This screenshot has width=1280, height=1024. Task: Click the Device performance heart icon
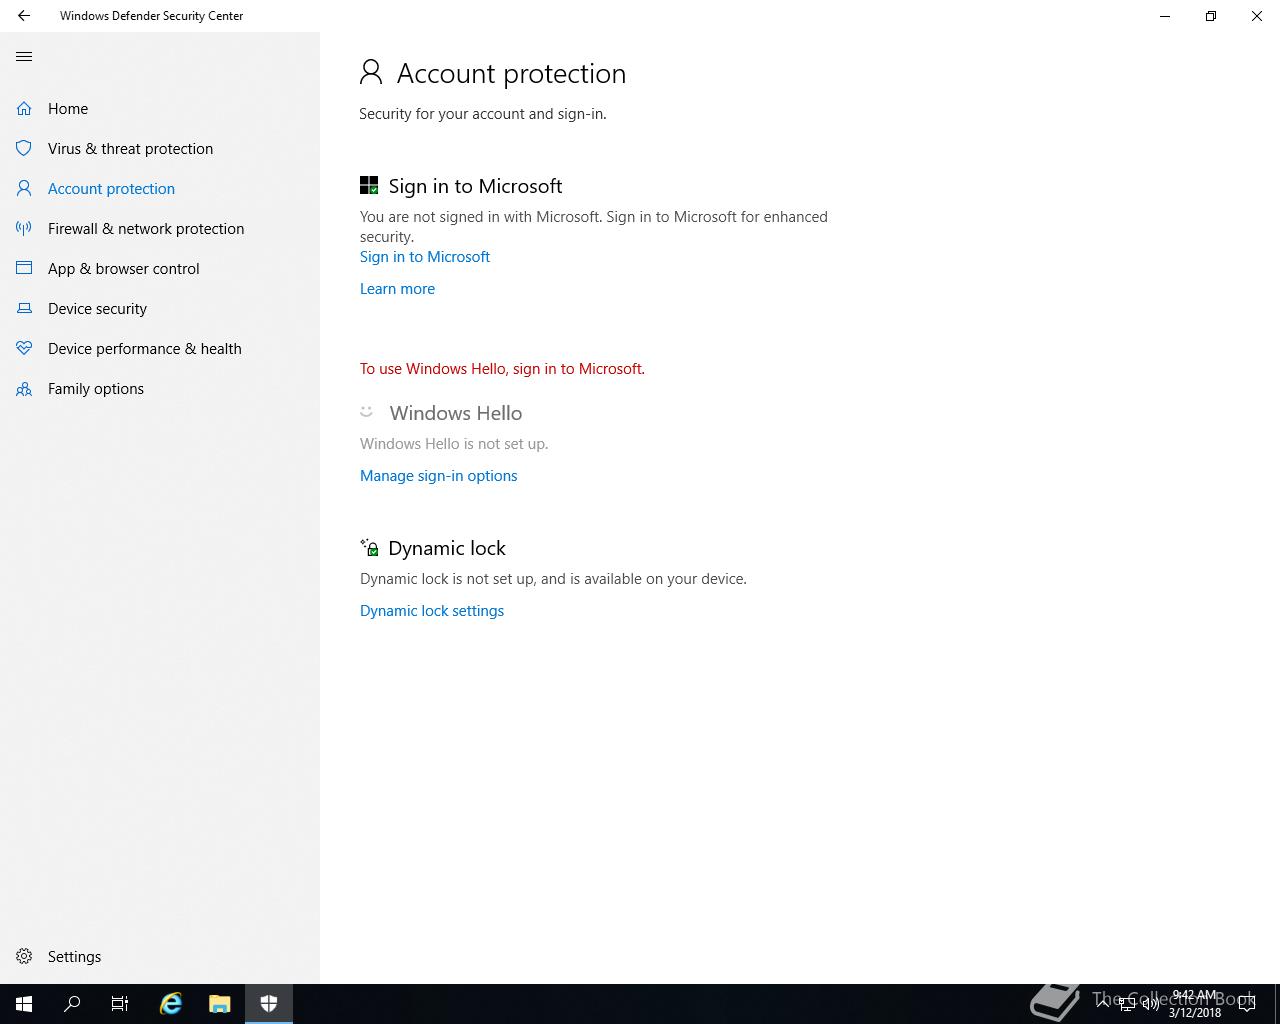tap(24, 349)
